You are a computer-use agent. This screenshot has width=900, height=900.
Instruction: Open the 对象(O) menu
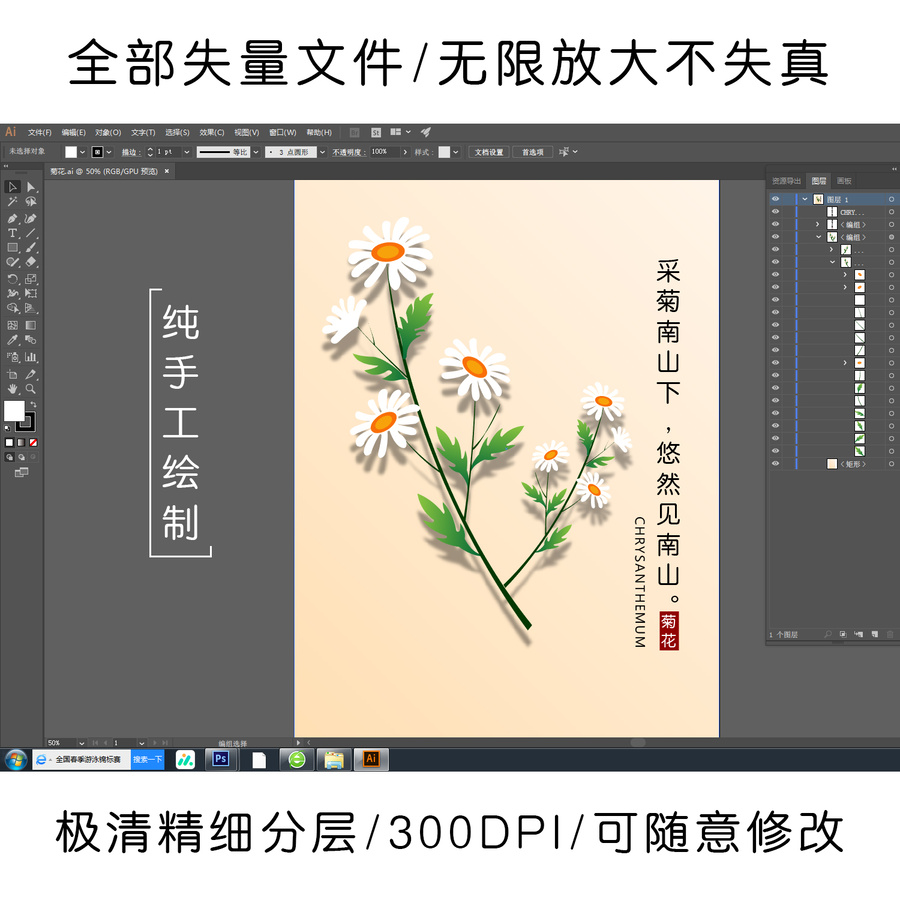tap(108, 133)
